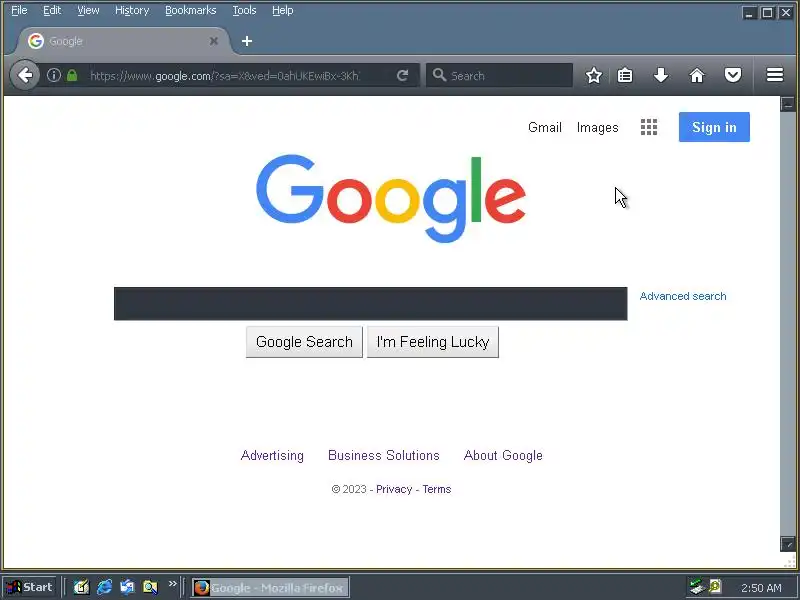Go to the Home page icon

(x=697, y=76)
